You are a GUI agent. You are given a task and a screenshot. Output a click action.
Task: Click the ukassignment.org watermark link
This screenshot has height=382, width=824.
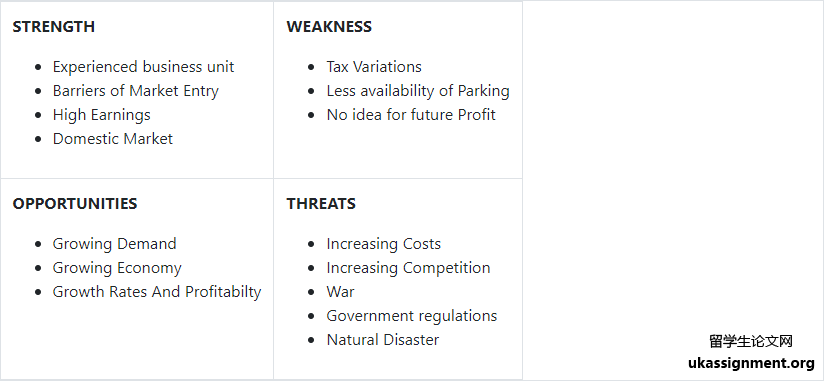tap(751, 363)
